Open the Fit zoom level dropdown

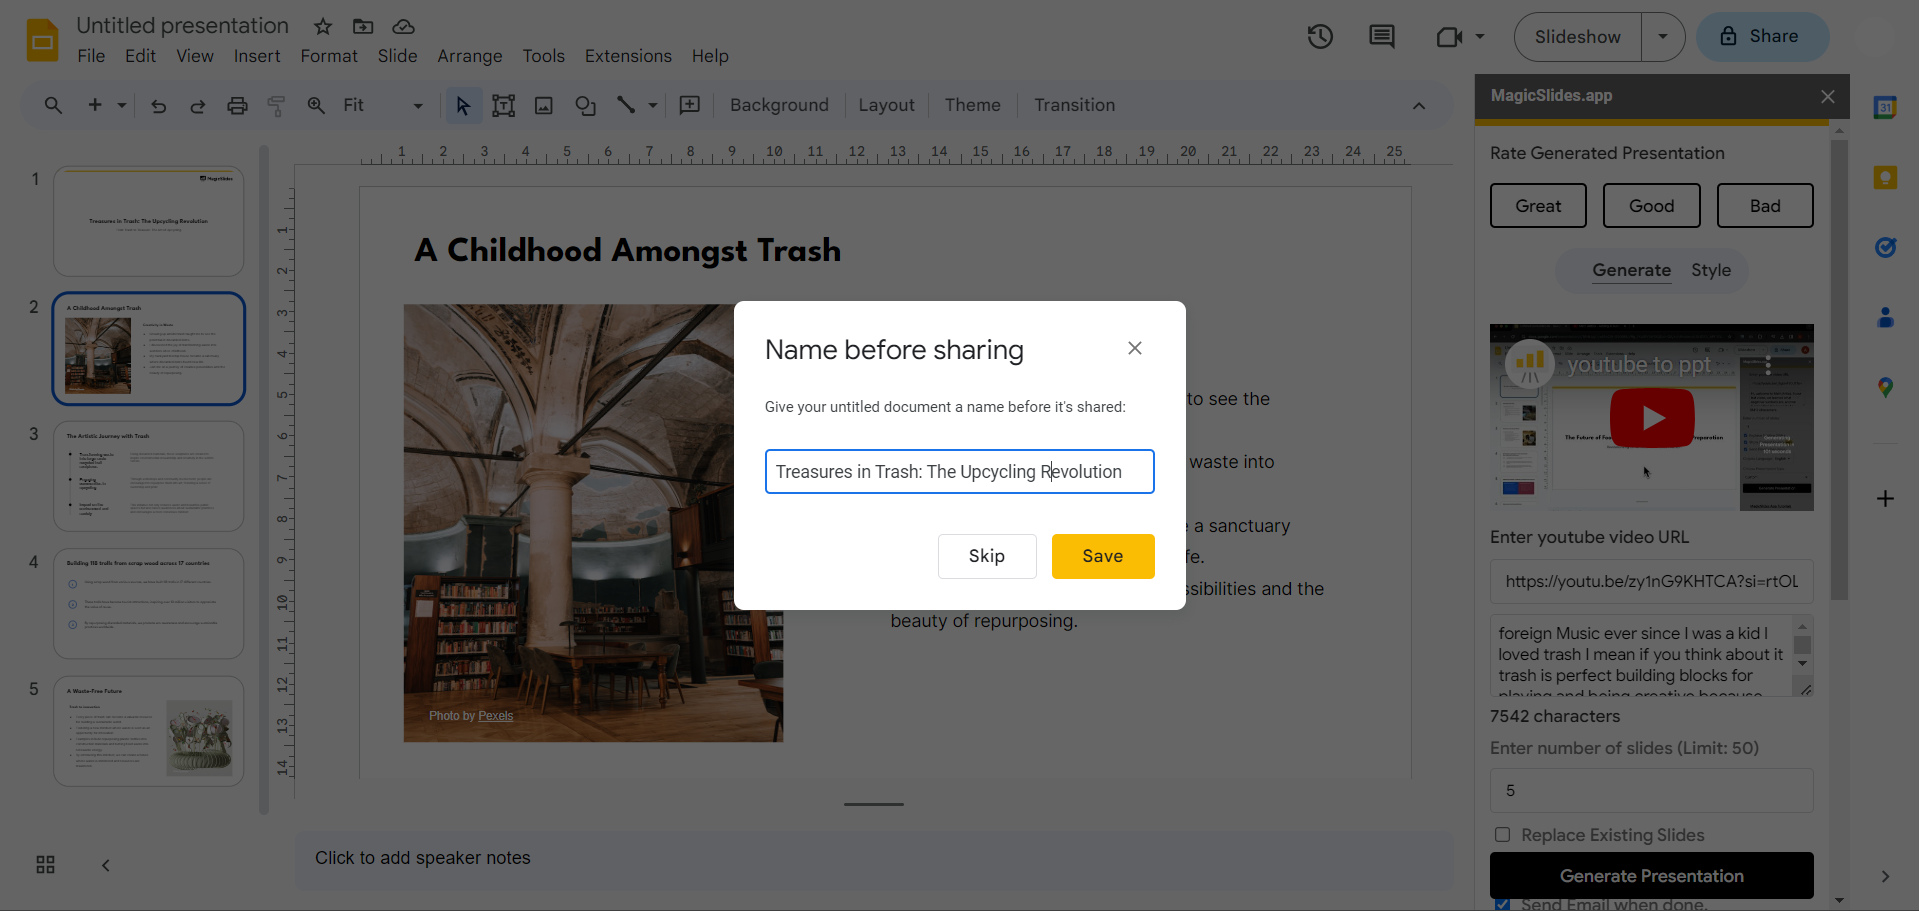click(382, 106)
